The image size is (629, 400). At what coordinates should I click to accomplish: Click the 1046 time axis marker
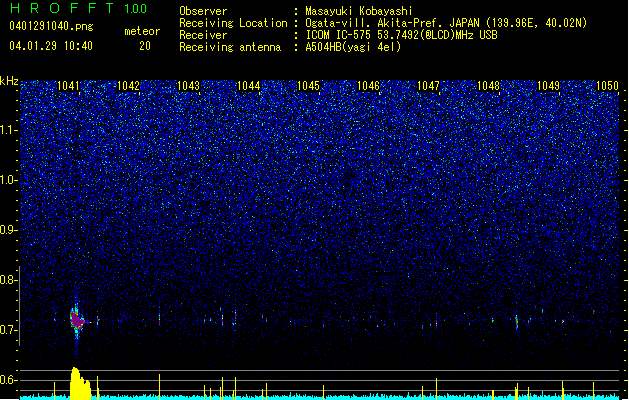coord(368,86)
